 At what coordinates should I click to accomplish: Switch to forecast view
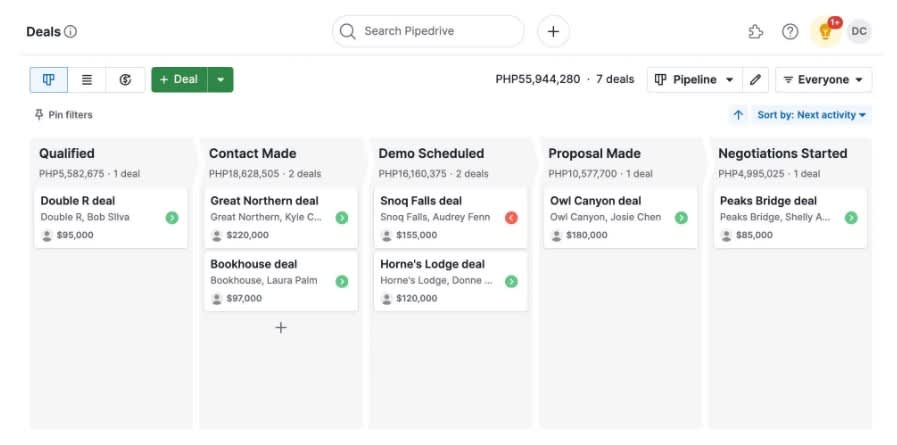(x=125, y=80)
